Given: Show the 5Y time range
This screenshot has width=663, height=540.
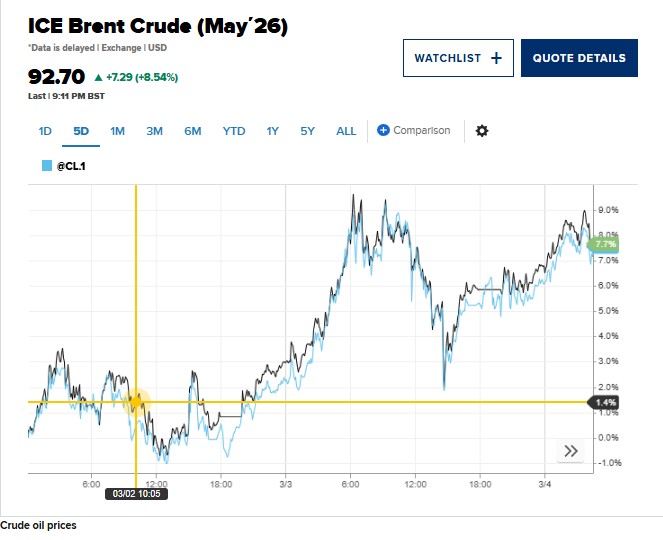Looking at the screenshot, I should 307,131.
